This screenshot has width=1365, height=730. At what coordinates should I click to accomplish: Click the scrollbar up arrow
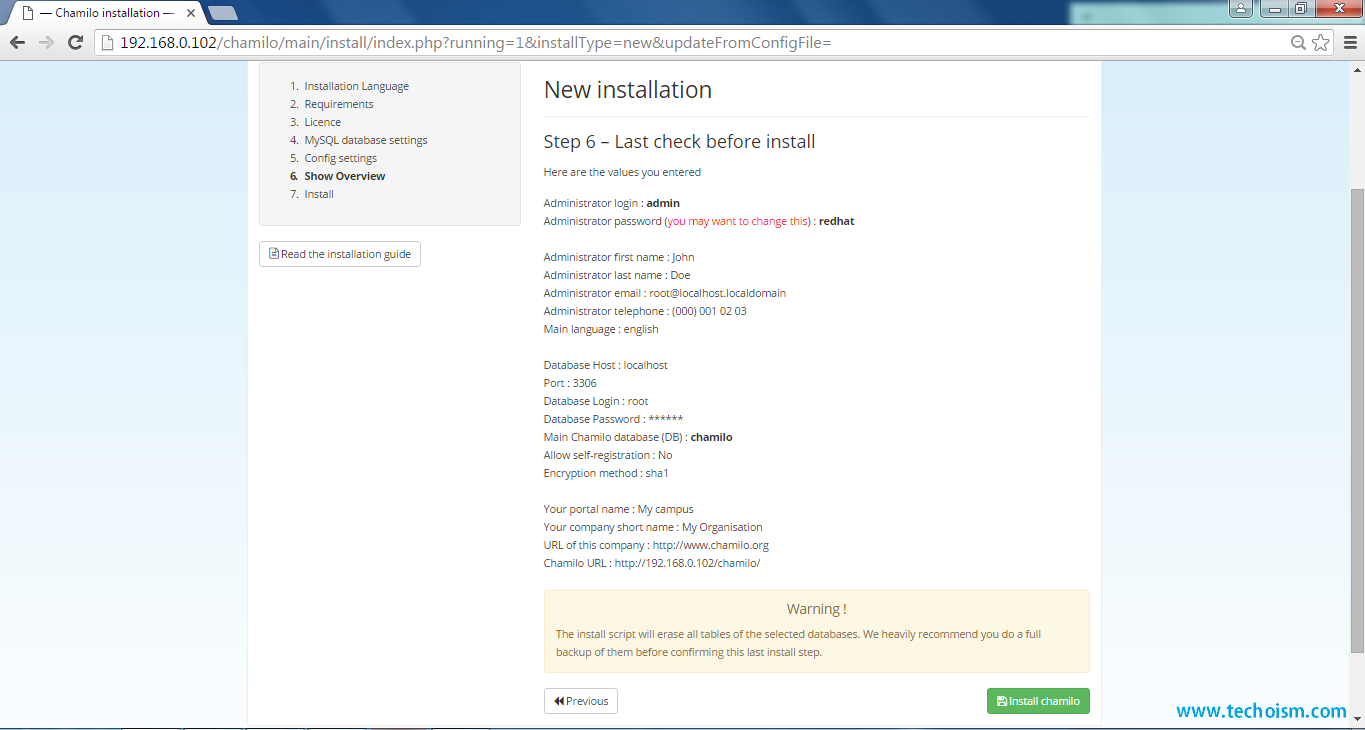(x=1356, y=69)
